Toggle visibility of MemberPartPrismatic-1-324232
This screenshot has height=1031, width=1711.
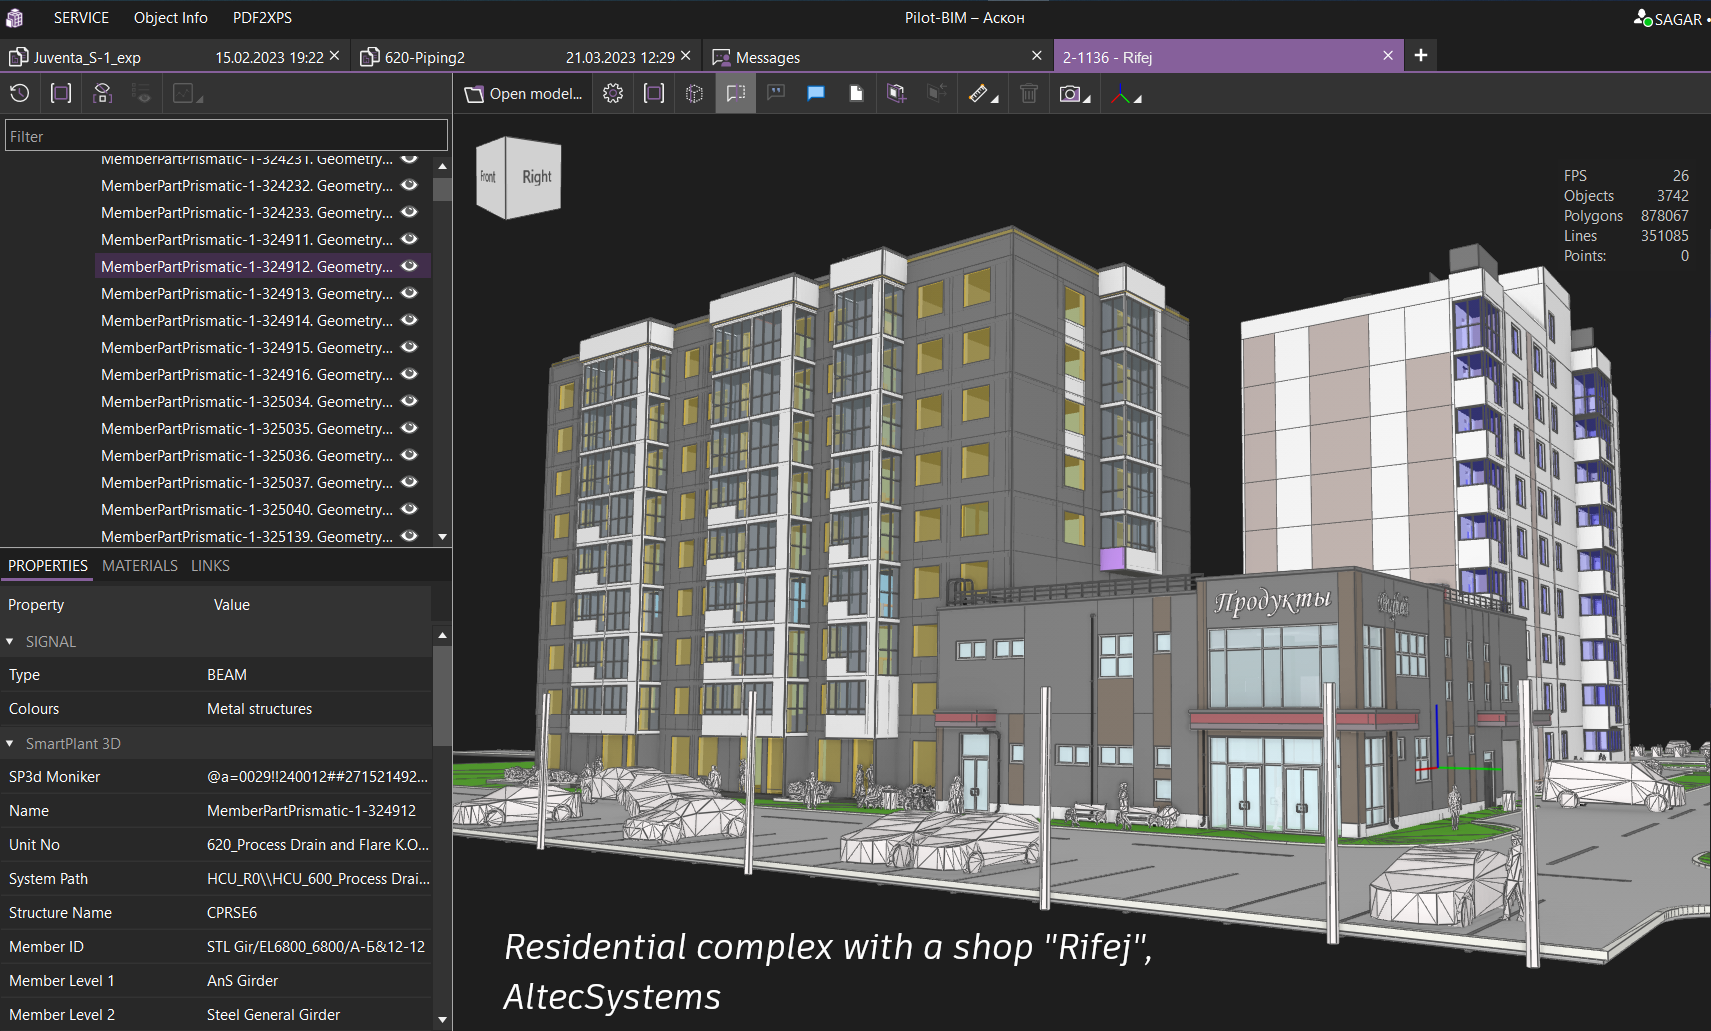tap(409, 185)
